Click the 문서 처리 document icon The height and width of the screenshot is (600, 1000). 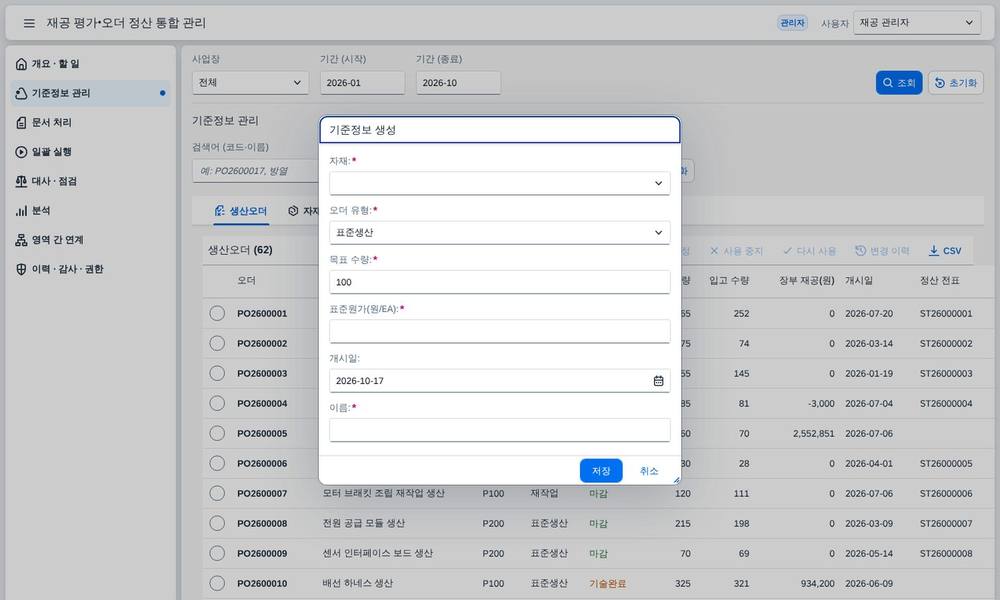point(21,122)
